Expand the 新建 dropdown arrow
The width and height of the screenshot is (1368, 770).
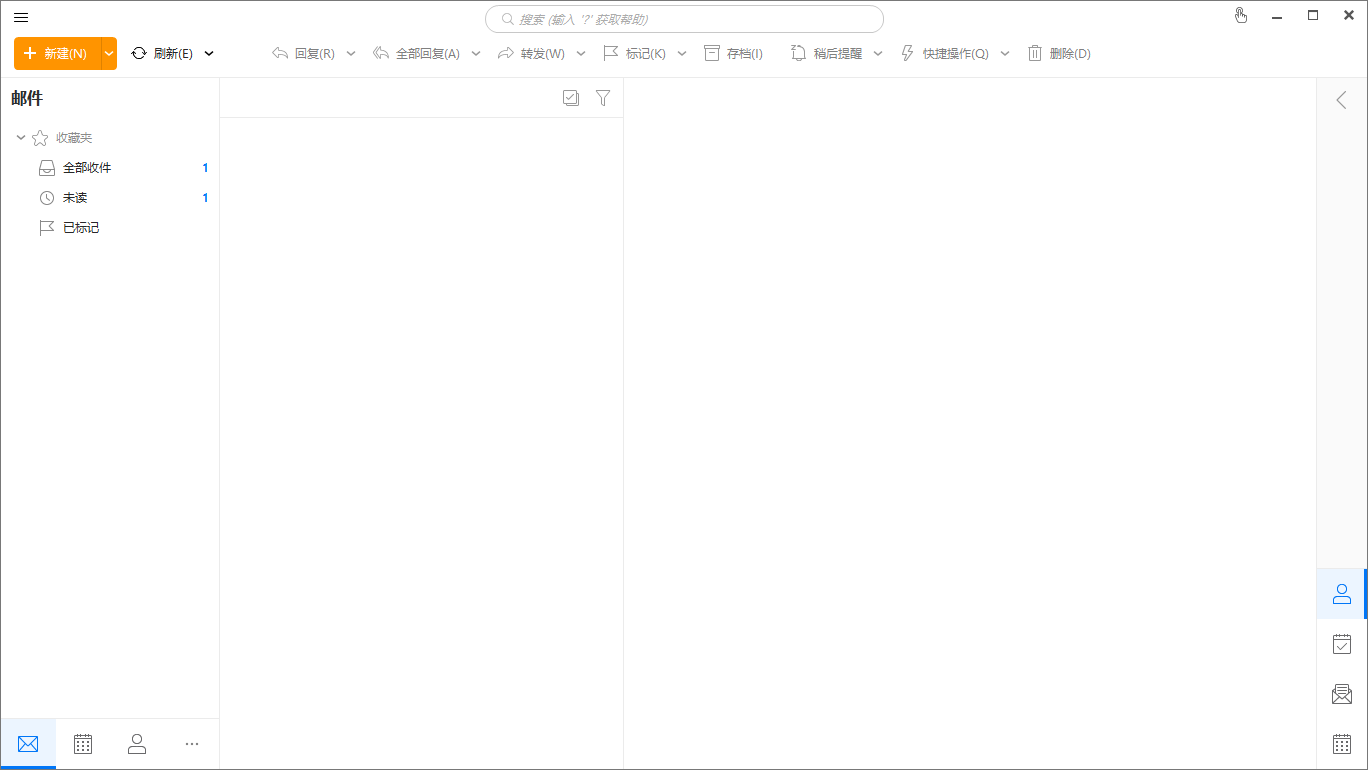109,54
